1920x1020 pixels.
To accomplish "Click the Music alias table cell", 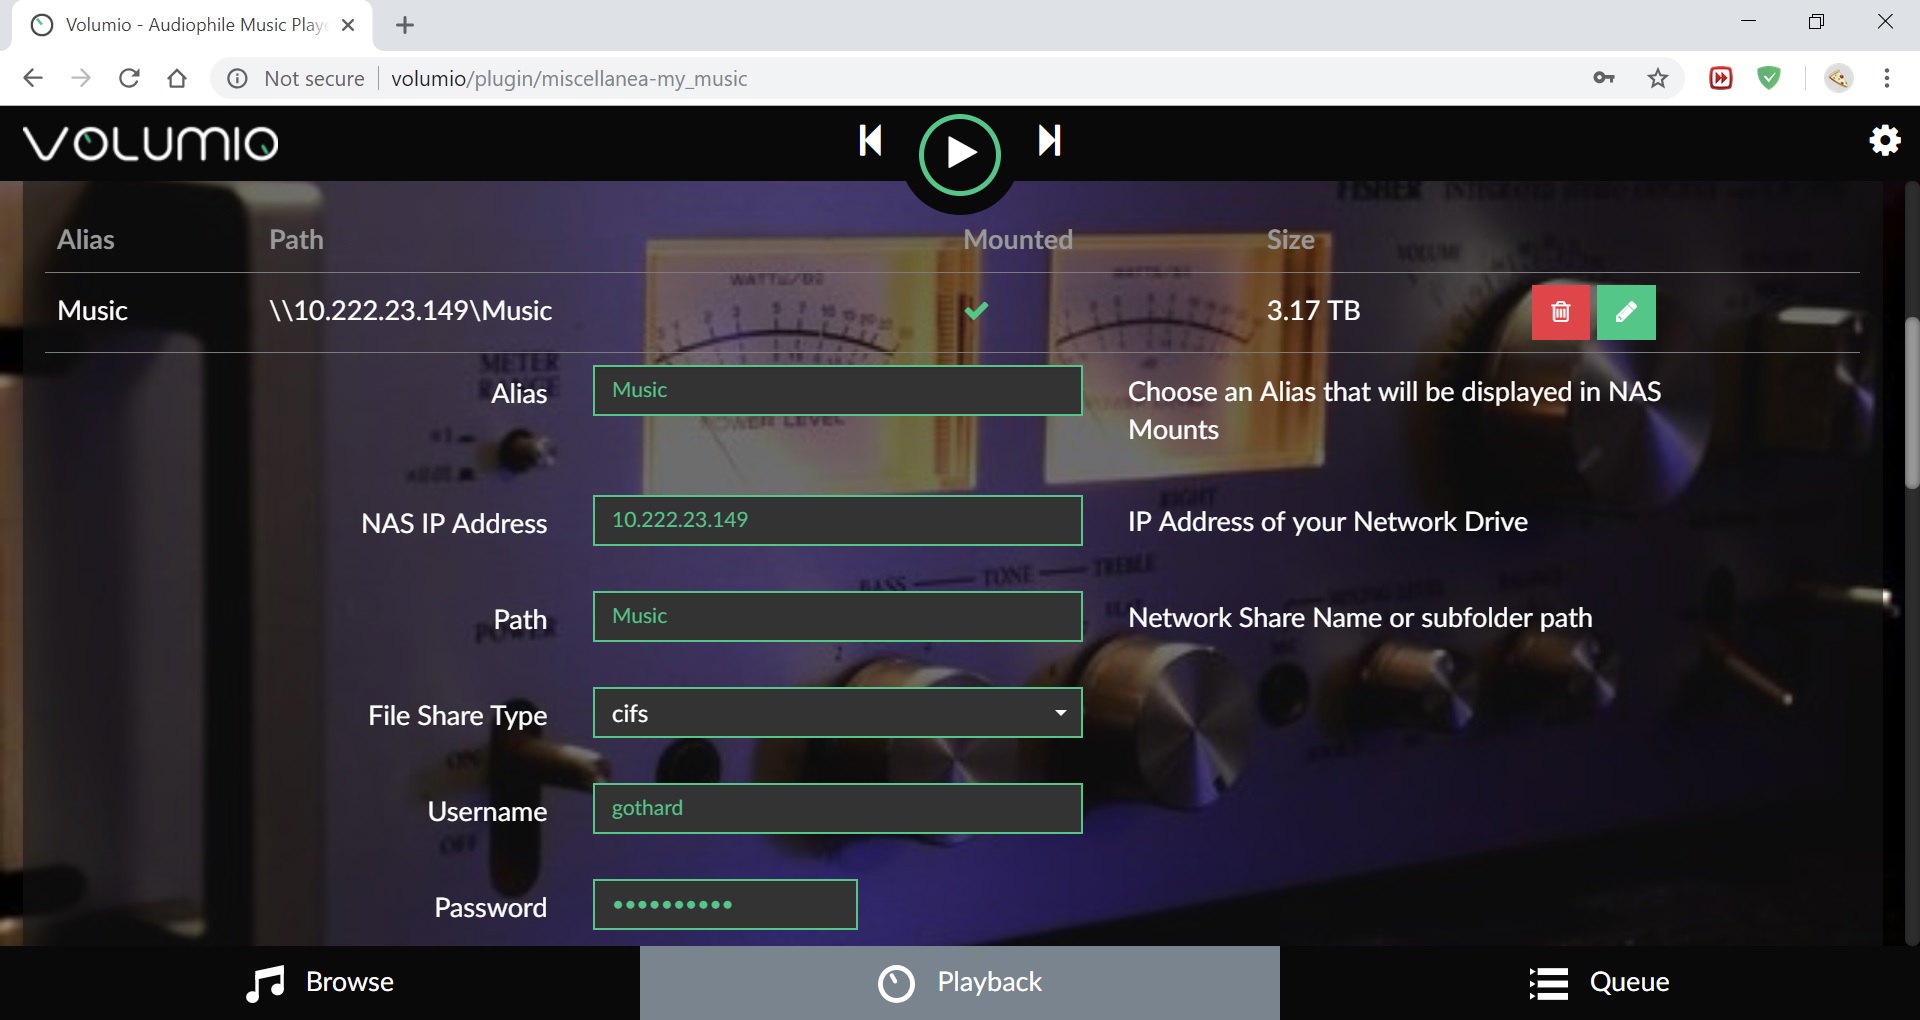I will pyautogui.click(x=92, y=311).
